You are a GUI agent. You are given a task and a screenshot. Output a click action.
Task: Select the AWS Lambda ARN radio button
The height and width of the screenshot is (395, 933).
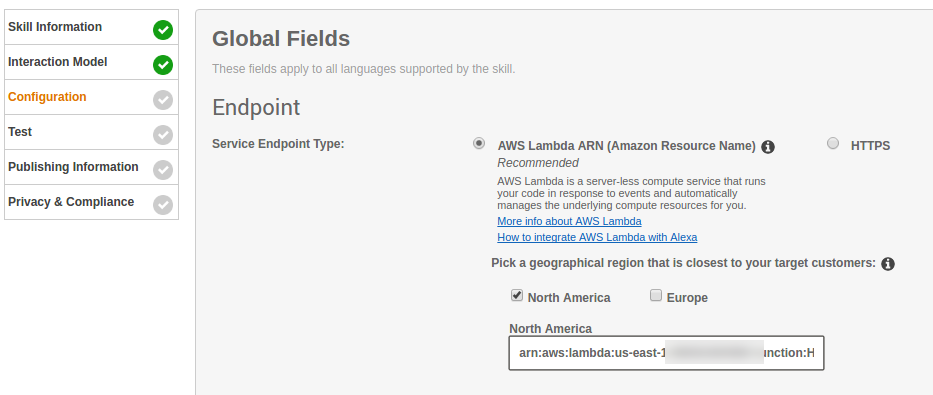pyautogui.click(x=479, y=143)
